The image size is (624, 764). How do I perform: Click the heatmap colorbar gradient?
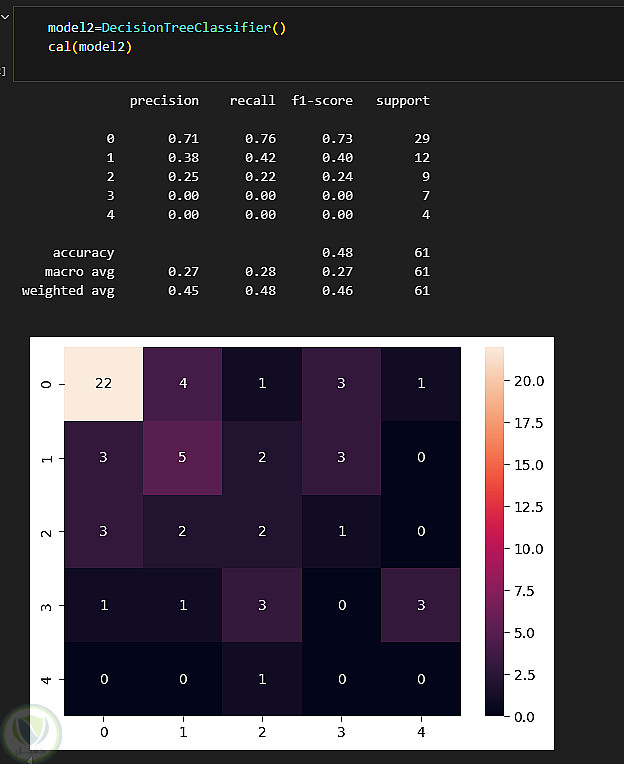click(499, 531)
